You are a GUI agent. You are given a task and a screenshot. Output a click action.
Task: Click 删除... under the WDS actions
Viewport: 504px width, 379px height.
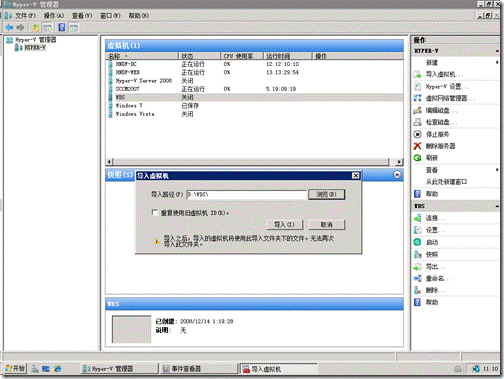[x=435, y=290]
